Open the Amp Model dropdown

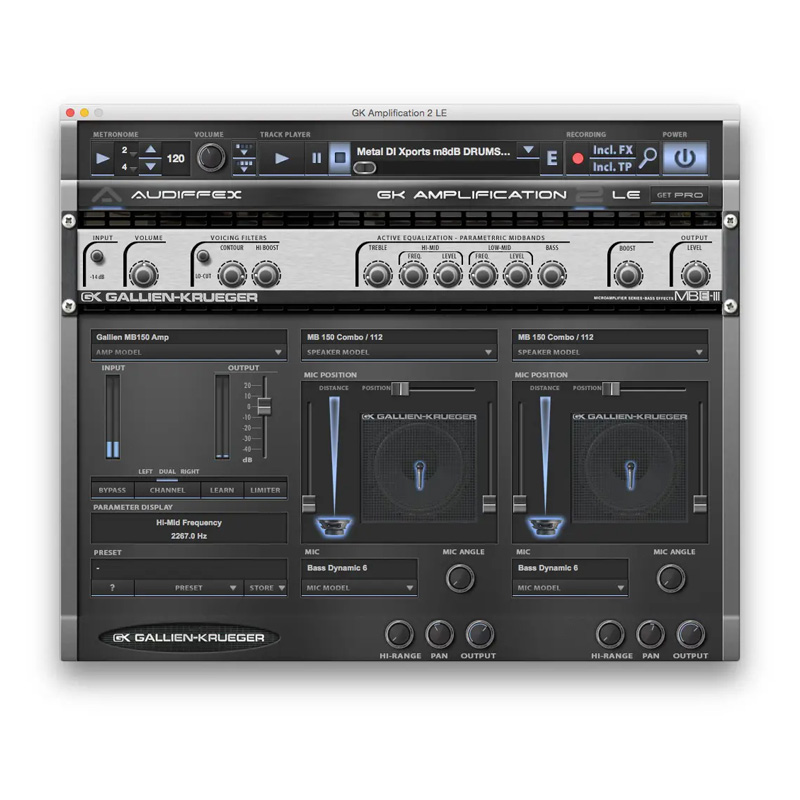[189, 353]
